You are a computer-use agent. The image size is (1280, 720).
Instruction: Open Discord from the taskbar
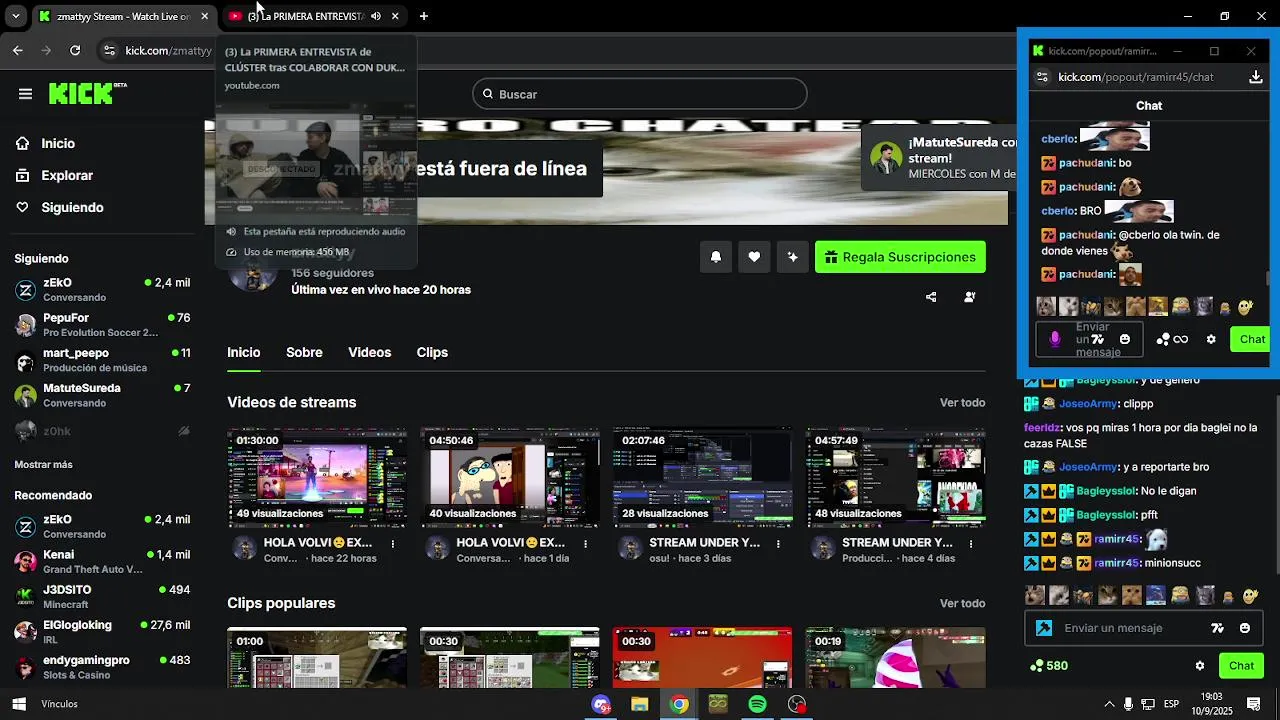[x=601, y=704]
